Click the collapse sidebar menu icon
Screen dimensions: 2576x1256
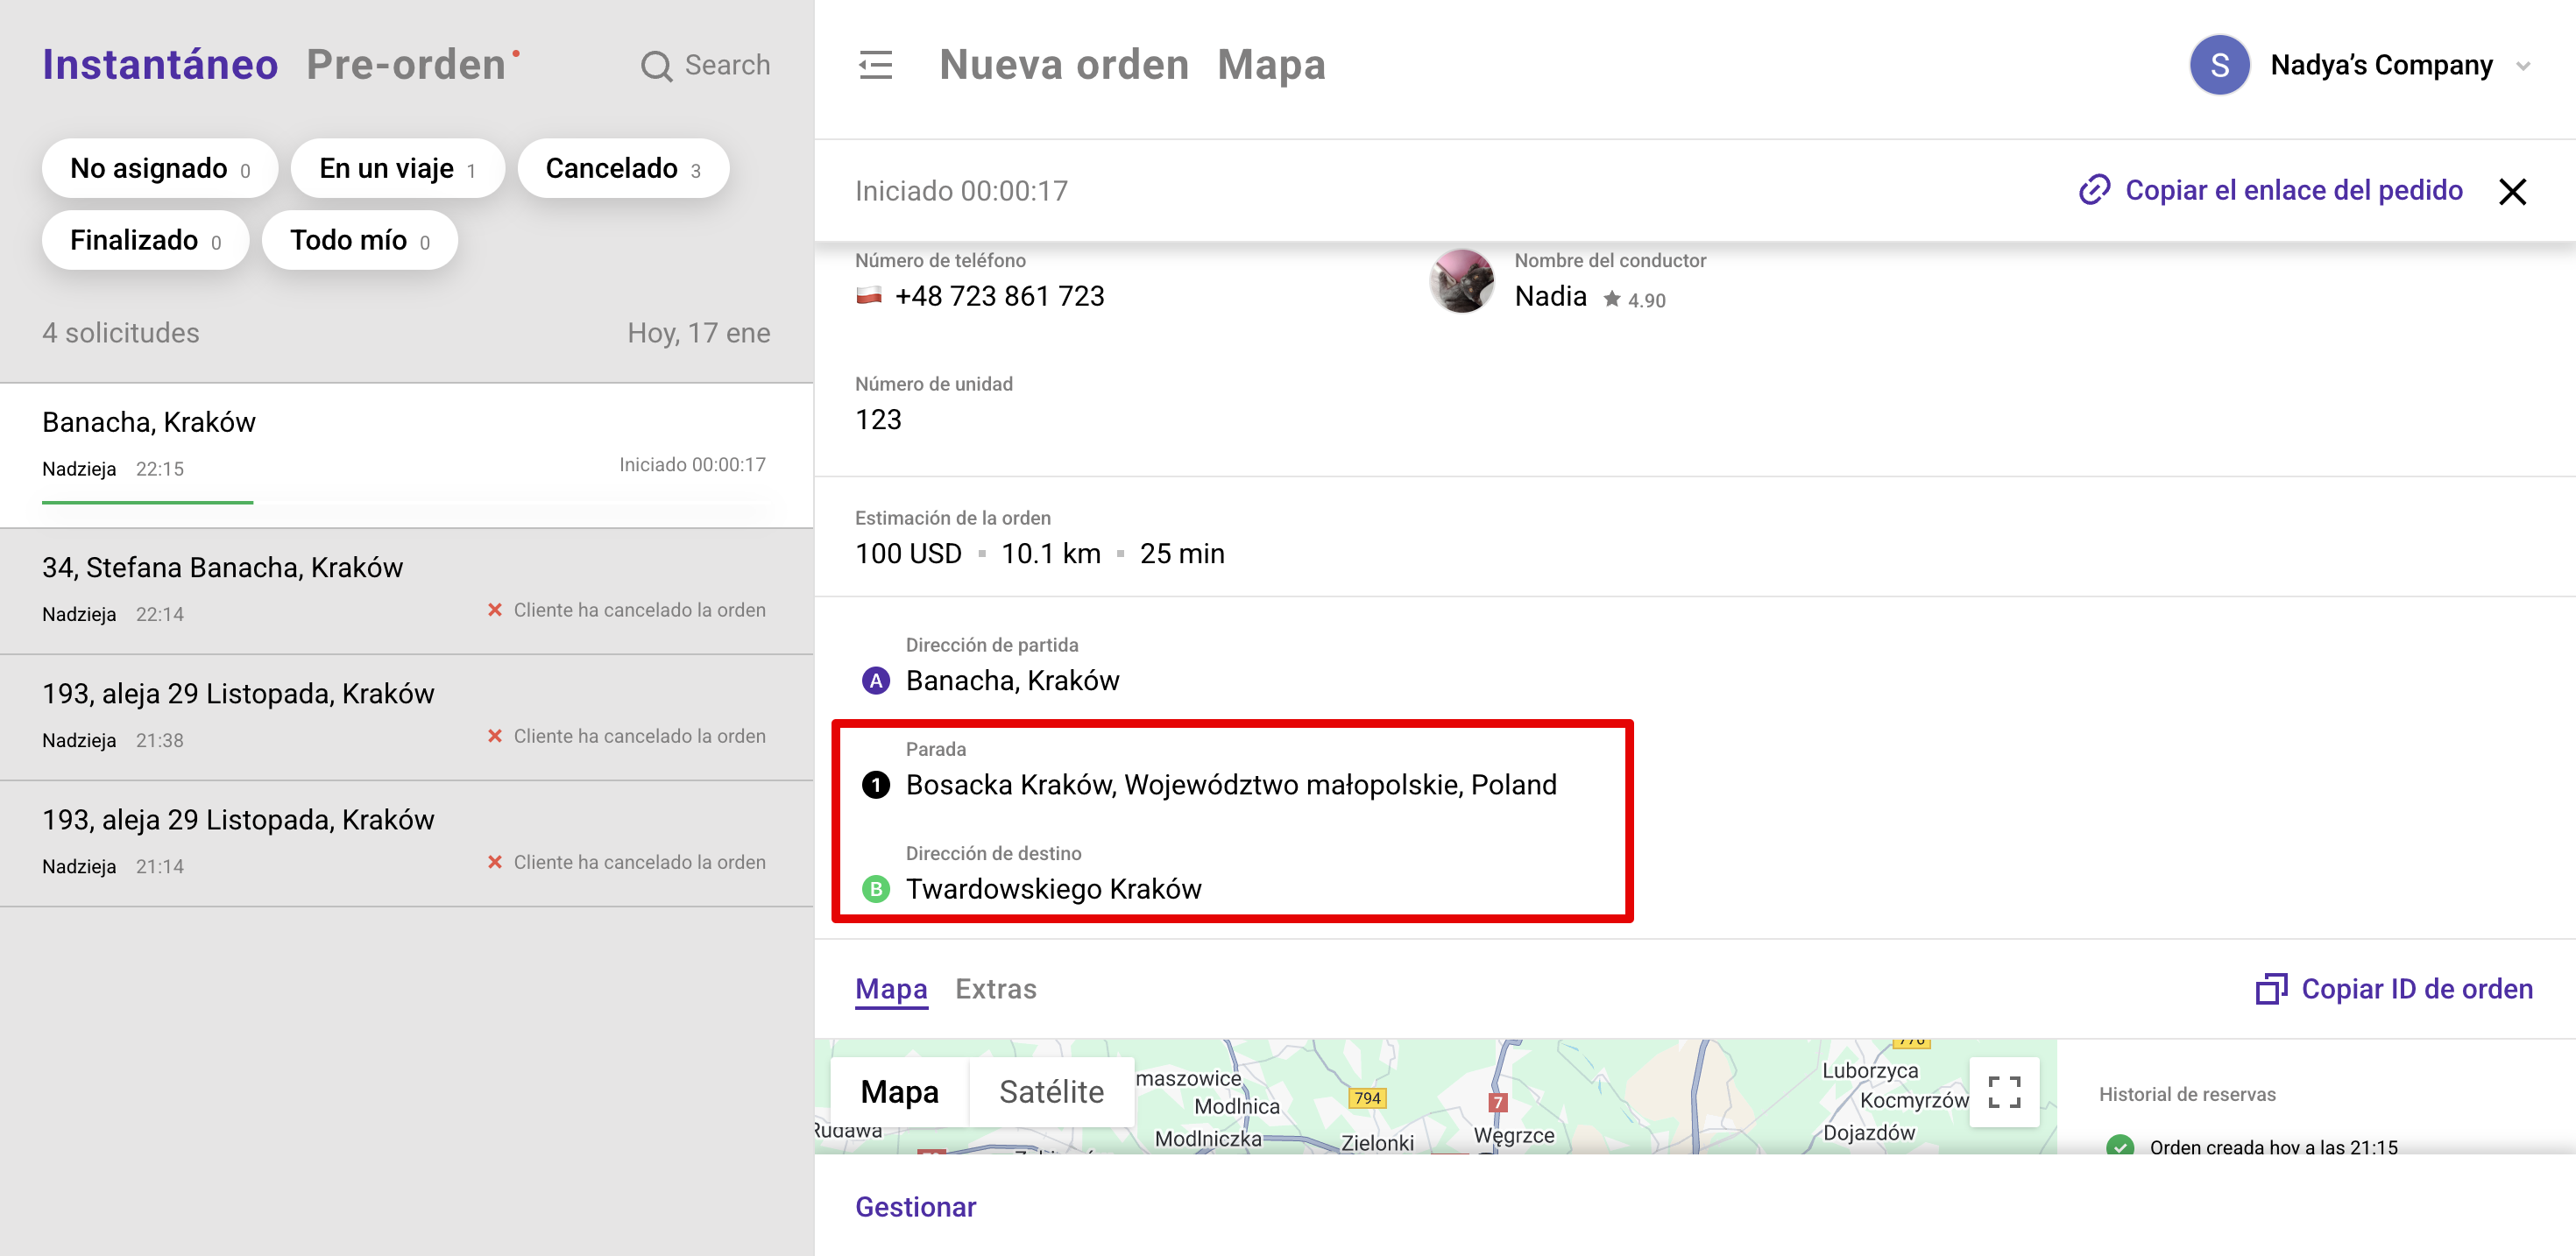[x=875, y=65]
